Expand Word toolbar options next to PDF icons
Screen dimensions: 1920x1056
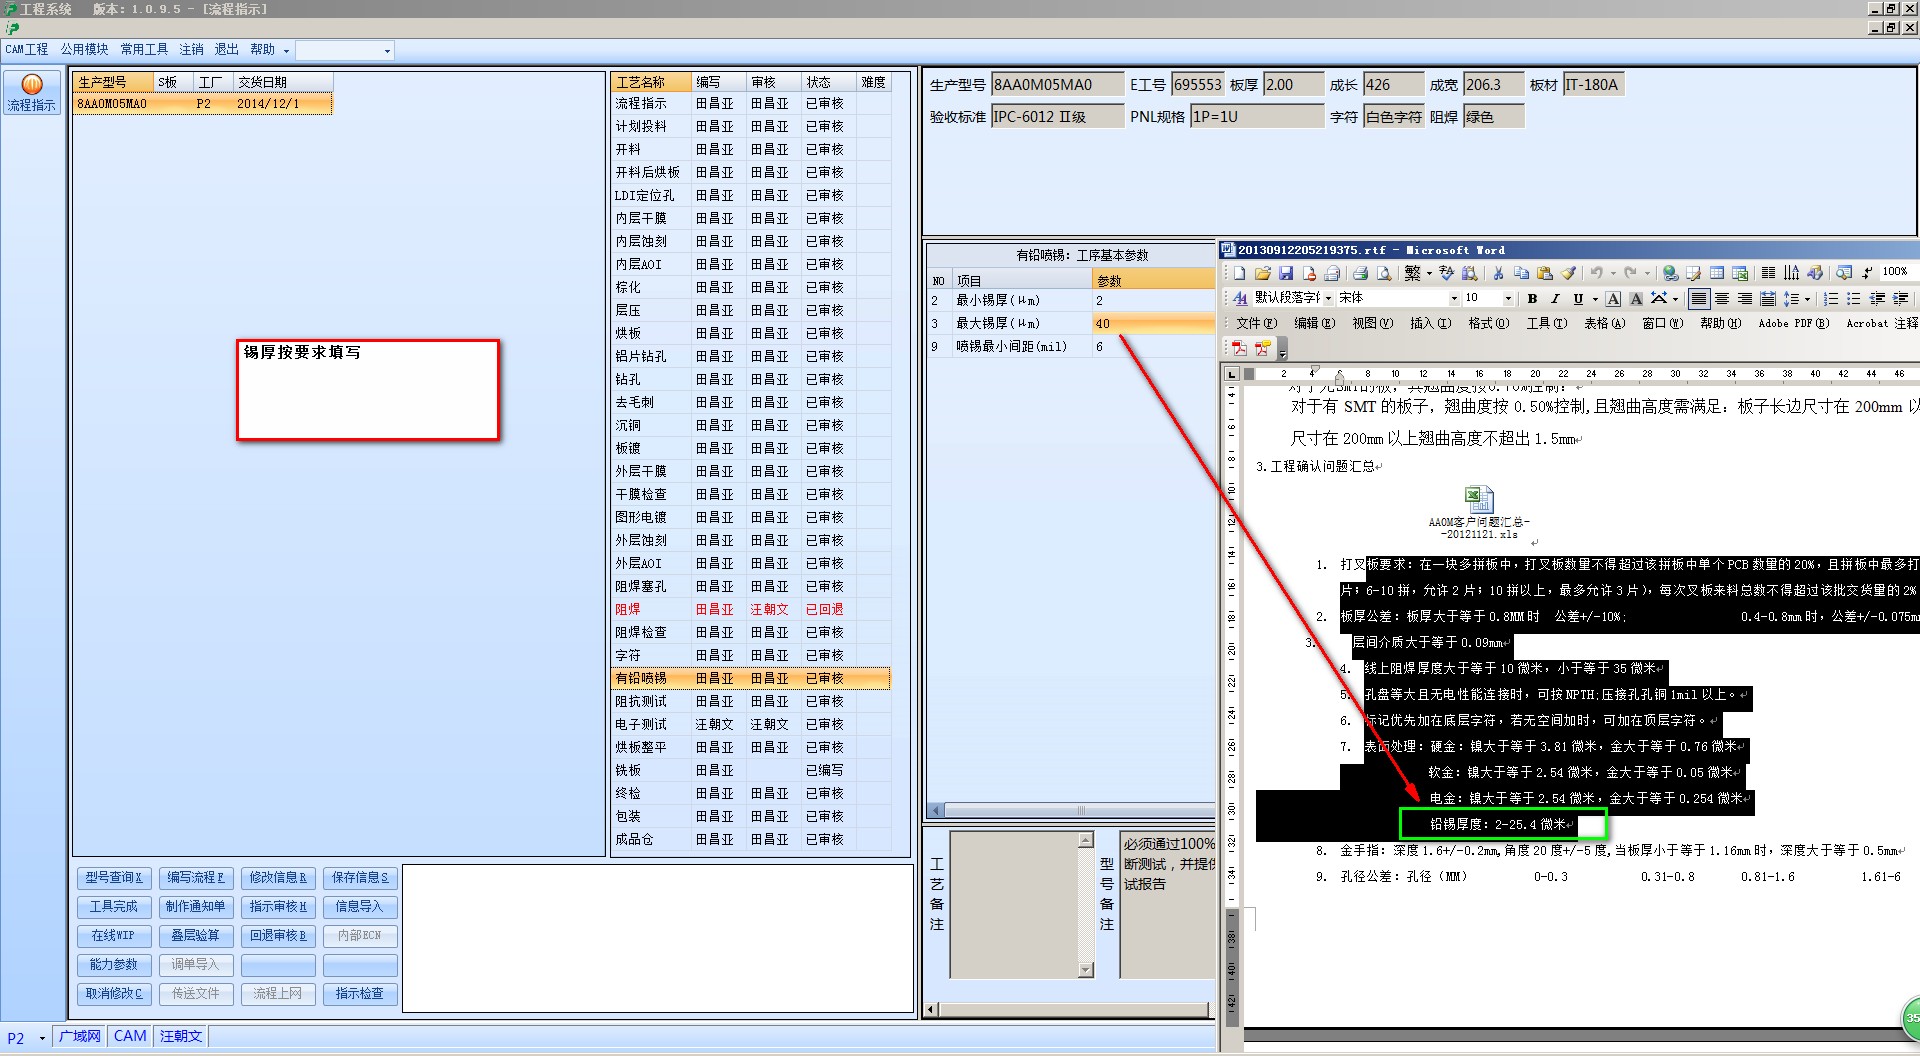(x=1283, y=349)
